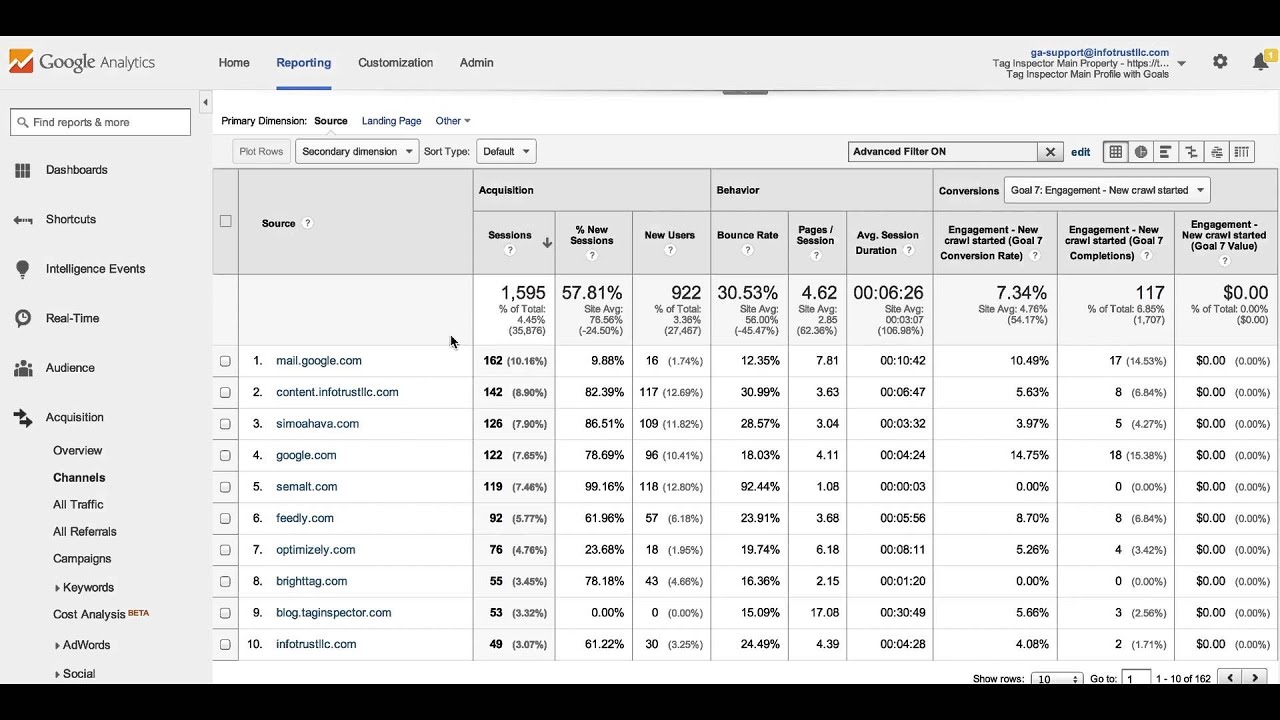Screen dimensions: 1280x720
Task: Open the Customization tab
Action: pos(396,62)
